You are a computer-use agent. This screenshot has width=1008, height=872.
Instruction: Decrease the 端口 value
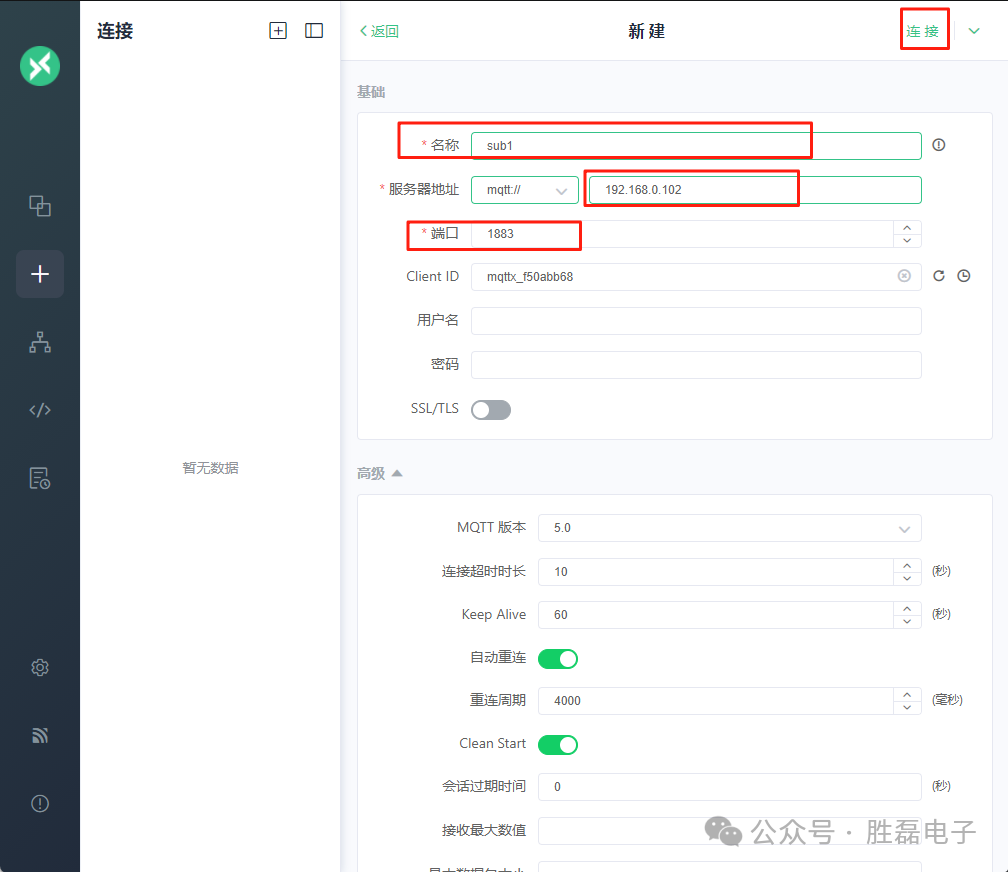click(x=907, y=241)
